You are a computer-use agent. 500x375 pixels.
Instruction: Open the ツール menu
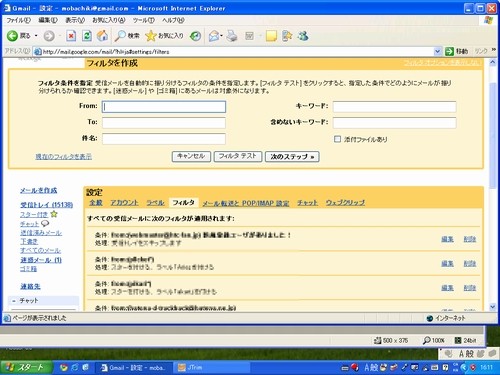pos(143,20)
